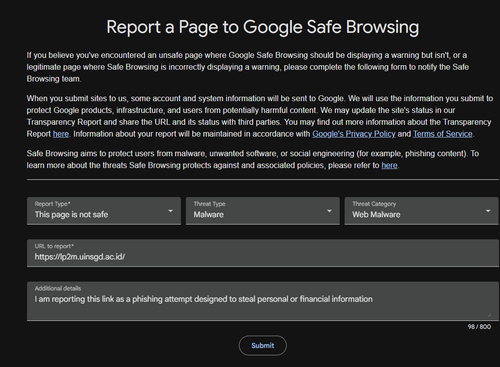Click the Additional details text area
Image resolution: width=500 pixels, height=367 pixels.
[x=263, y=301]
